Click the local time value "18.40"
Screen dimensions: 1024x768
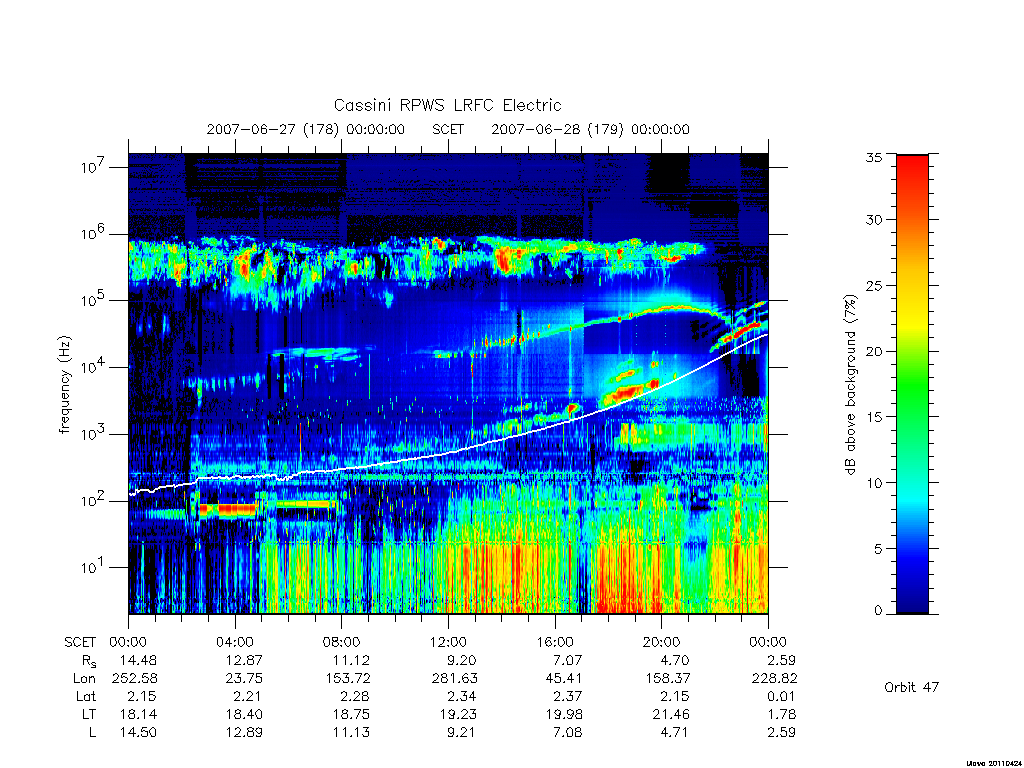coord(244,714)
